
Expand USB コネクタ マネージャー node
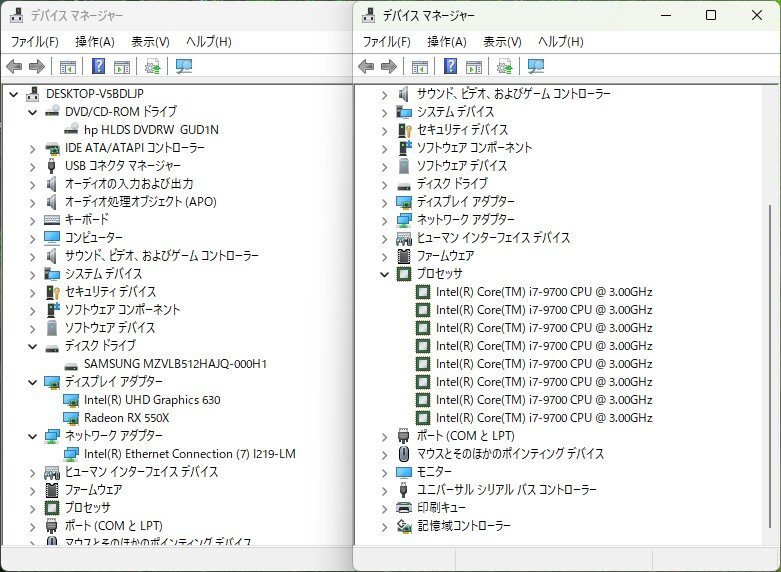32,166
